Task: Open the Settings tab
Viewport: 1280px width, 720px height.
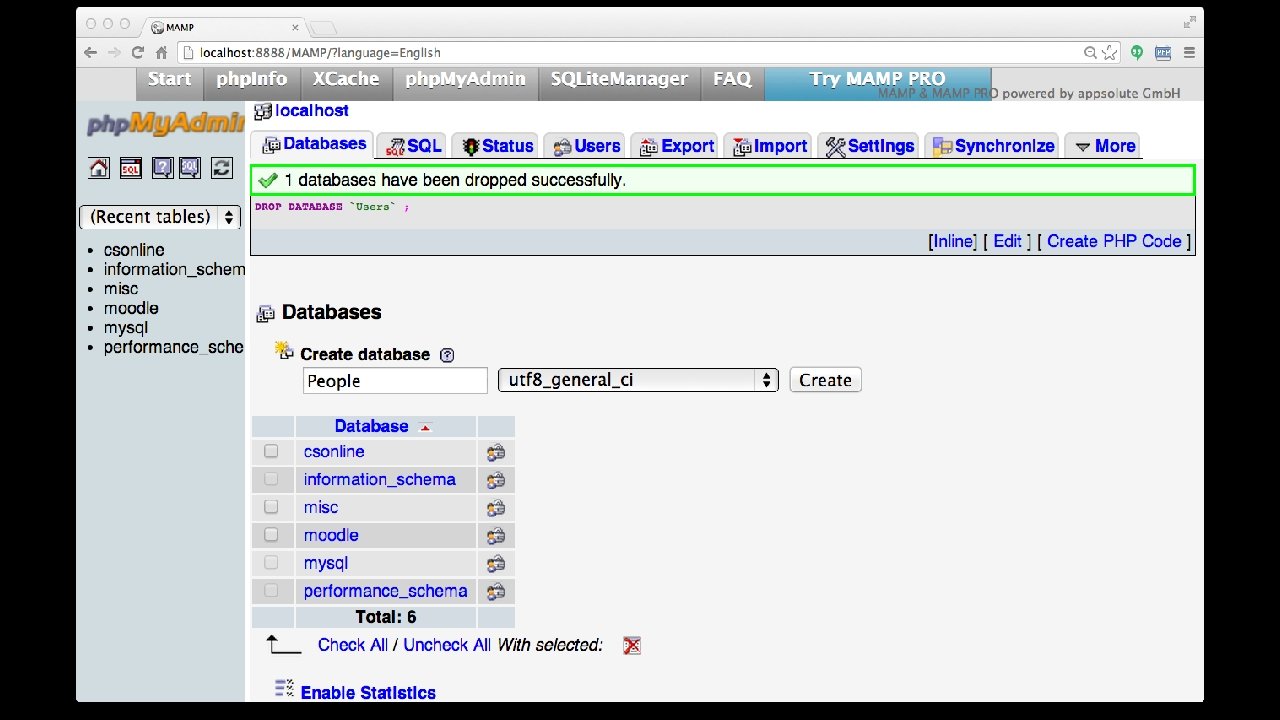Action: click(869, 146)
